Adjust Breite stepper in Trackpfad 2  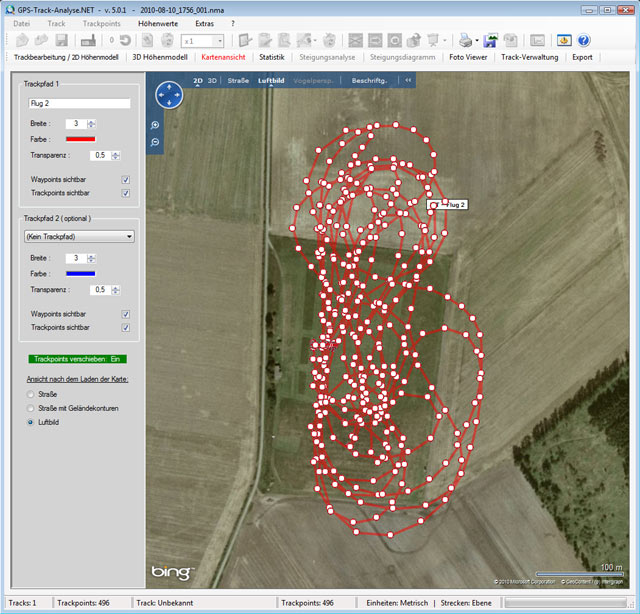tap(91, 258)
